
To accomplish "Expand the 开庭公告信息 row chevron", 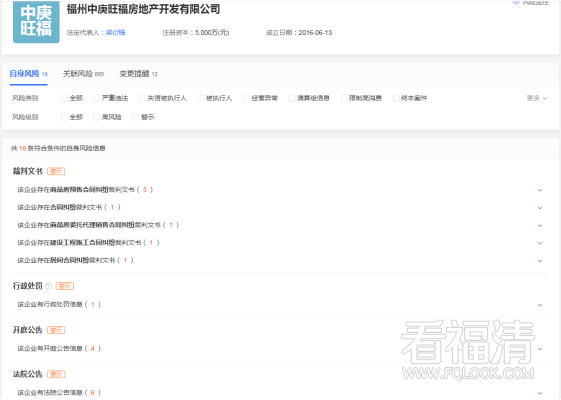I will 540,349.
